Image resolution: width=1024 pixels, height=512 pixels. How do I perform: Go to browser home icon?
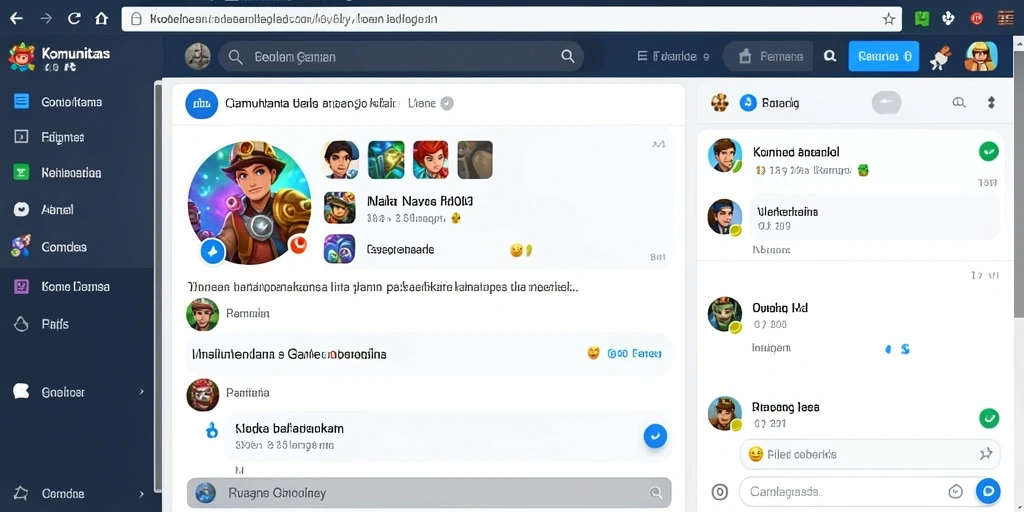[101, 19]
